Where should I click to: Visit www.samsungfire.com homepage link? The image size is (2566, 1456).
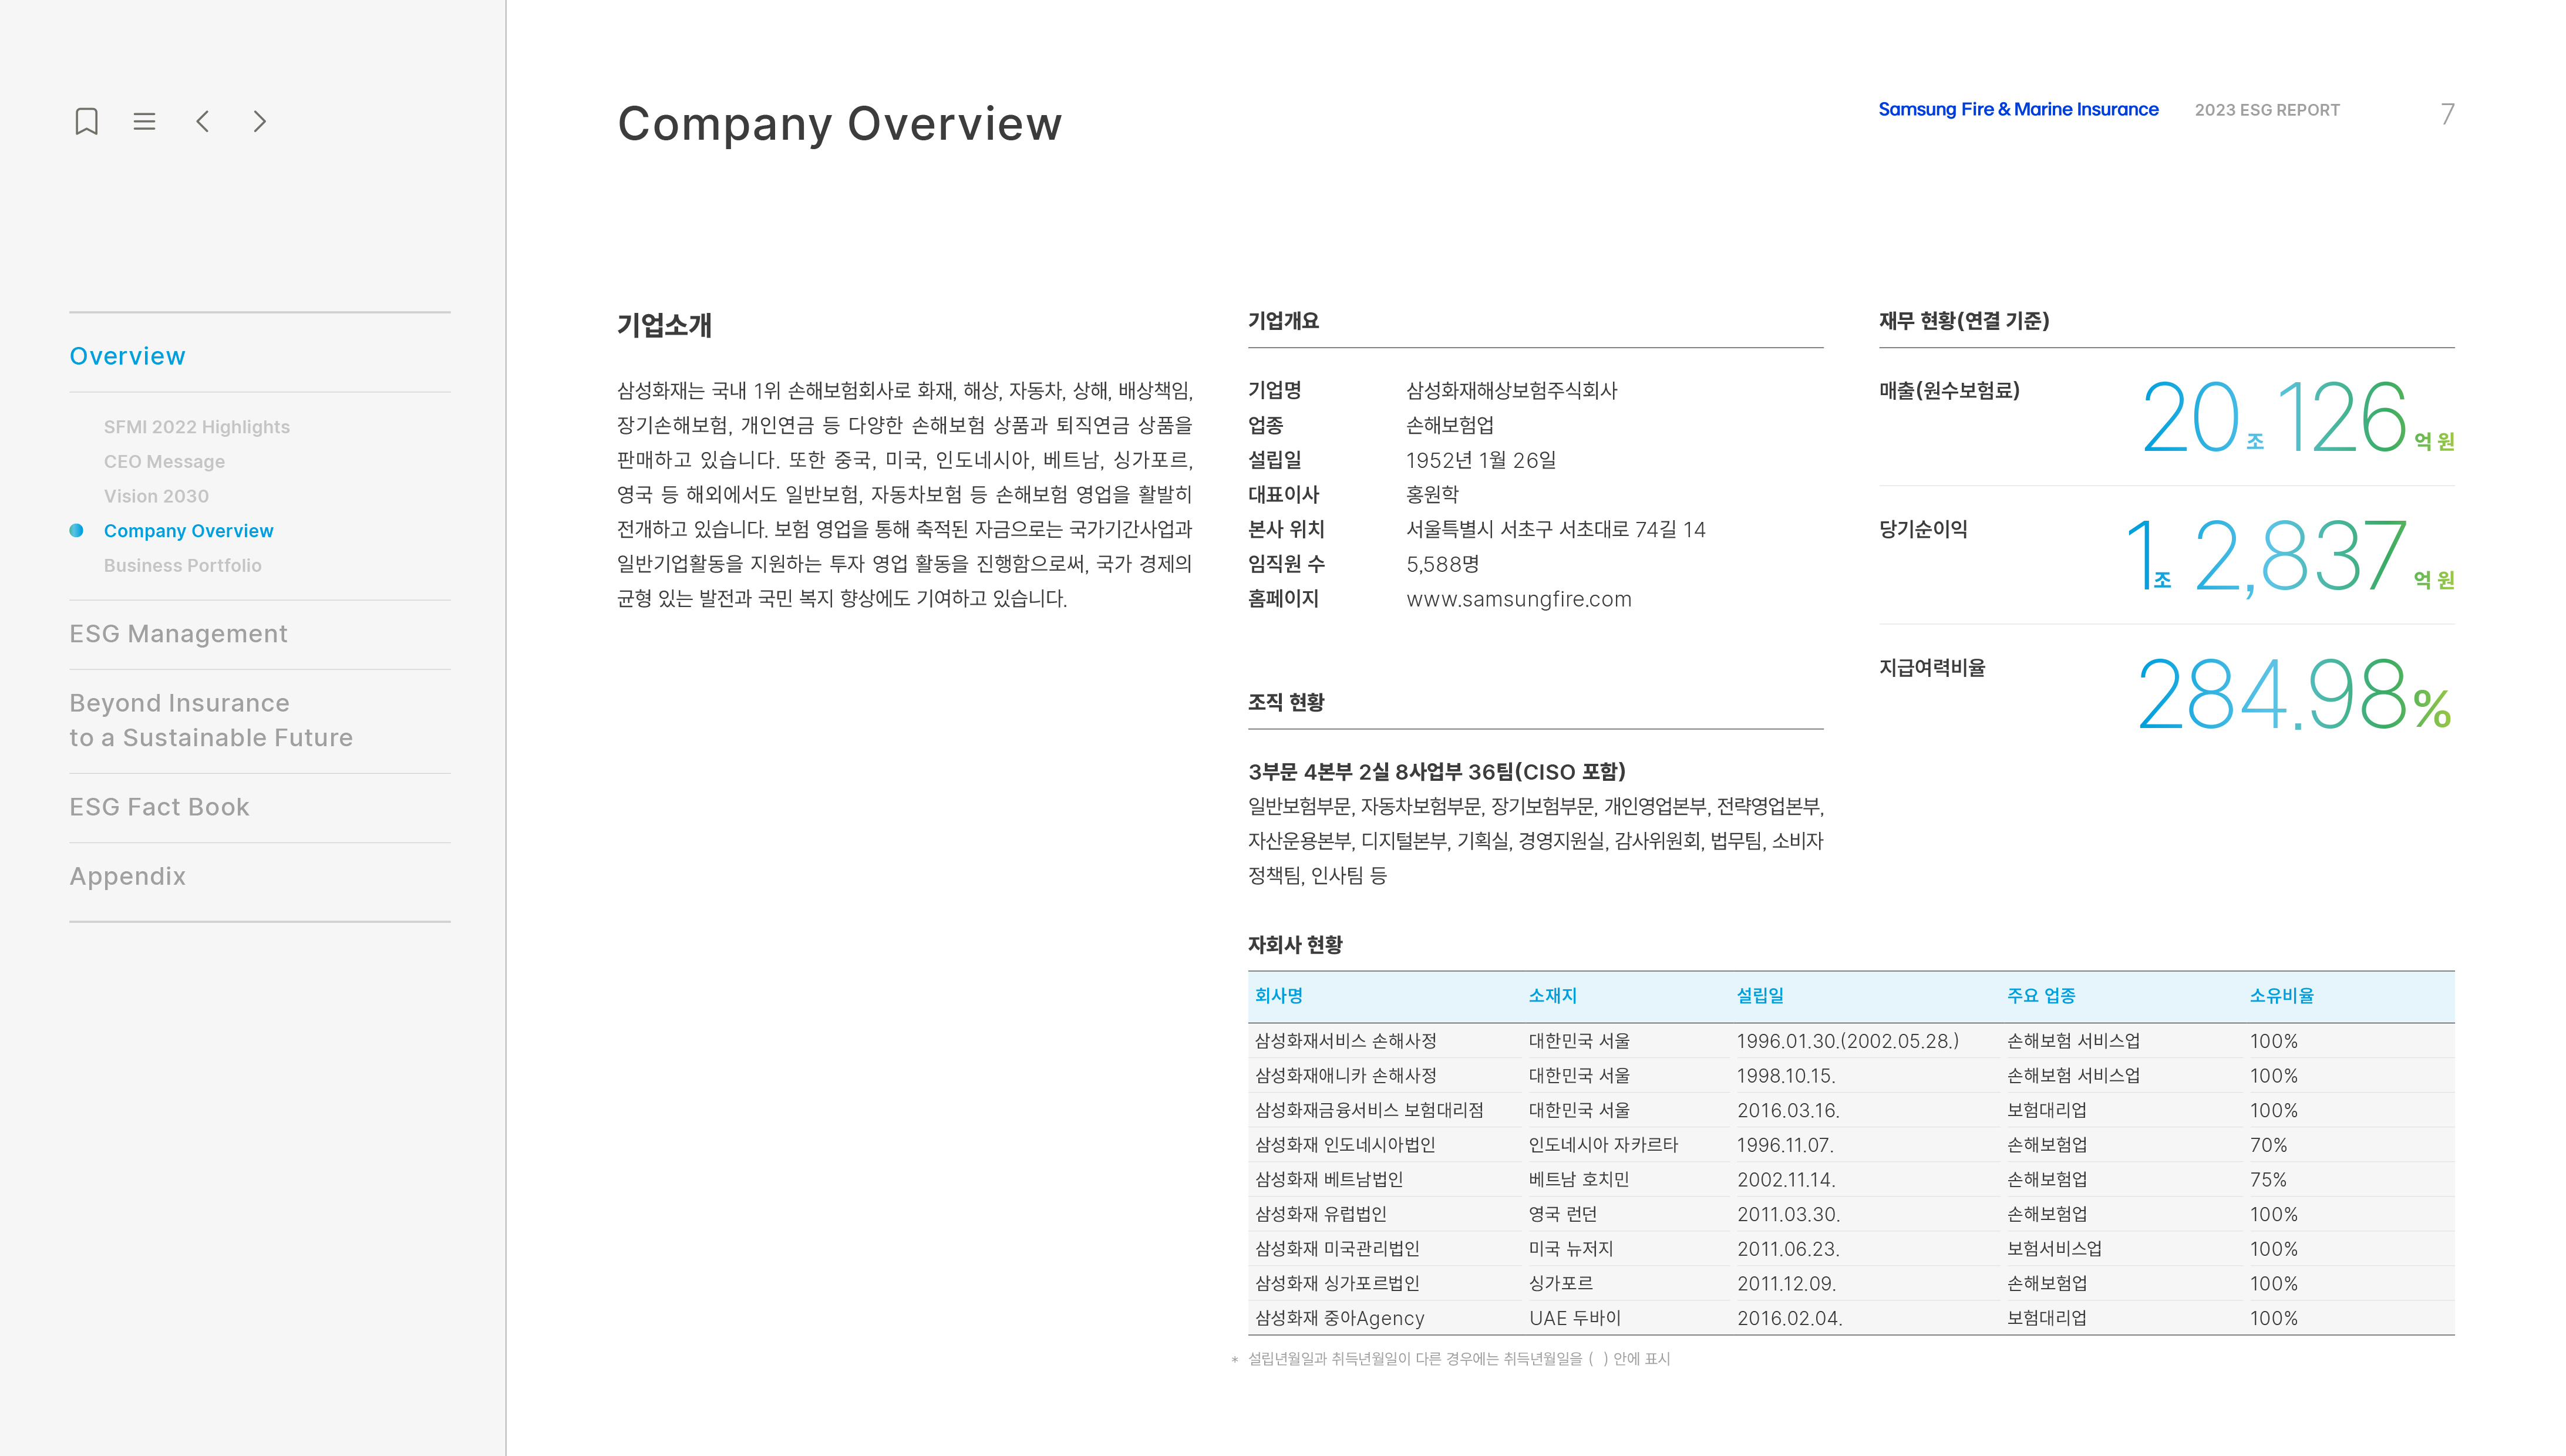point(1518,599)
